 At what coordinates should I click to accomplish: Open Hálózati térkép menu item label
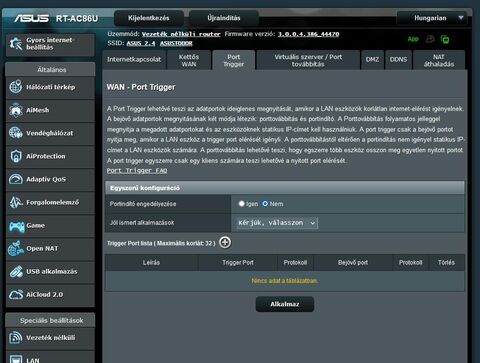(x=51, y=87)
